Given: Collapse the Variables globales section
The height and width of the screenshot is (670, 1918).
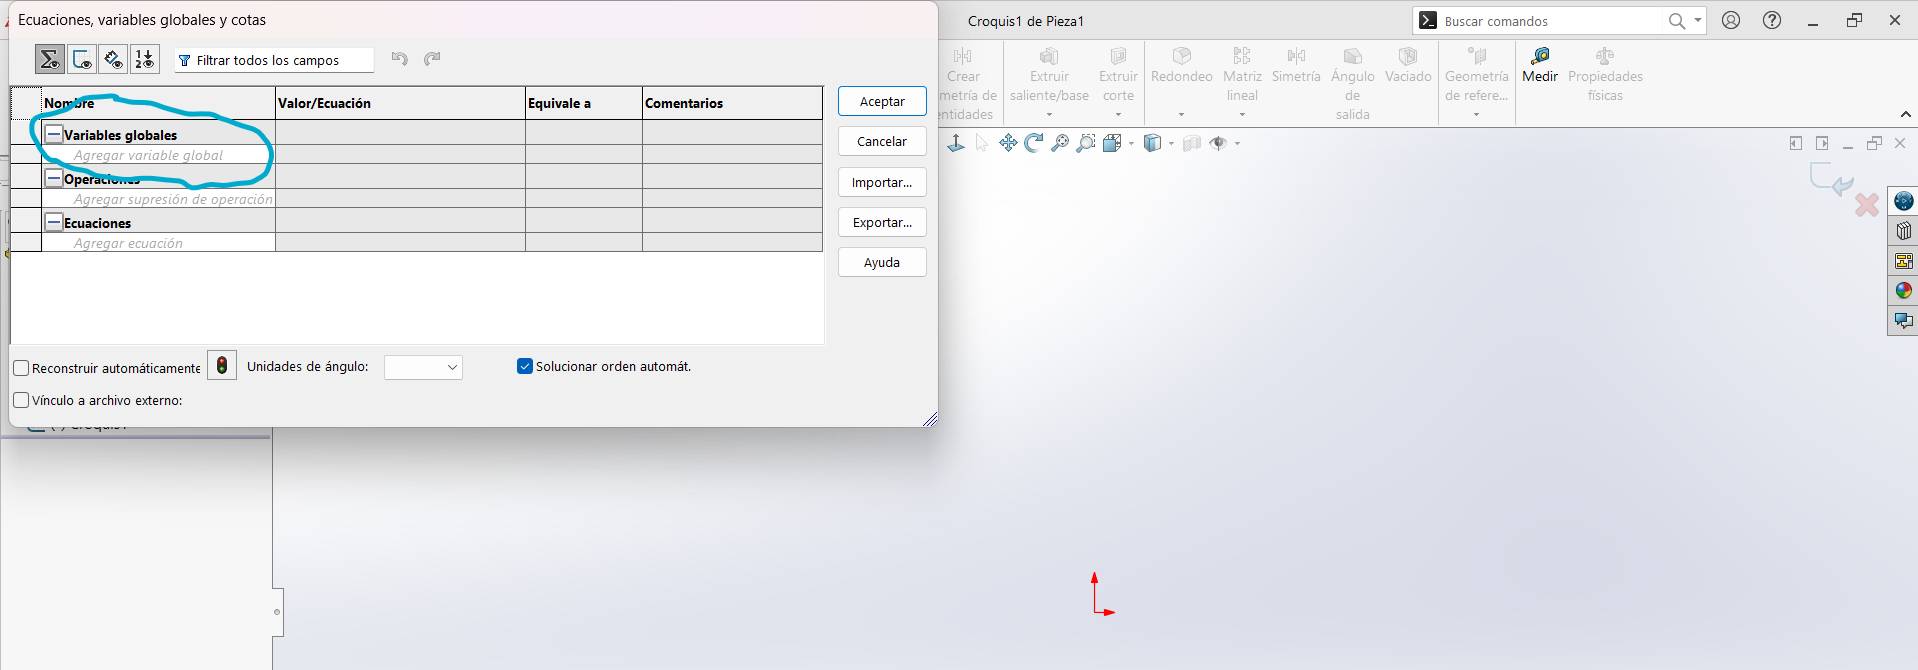Looking at the screenshot, I should [x=54, y=134].
